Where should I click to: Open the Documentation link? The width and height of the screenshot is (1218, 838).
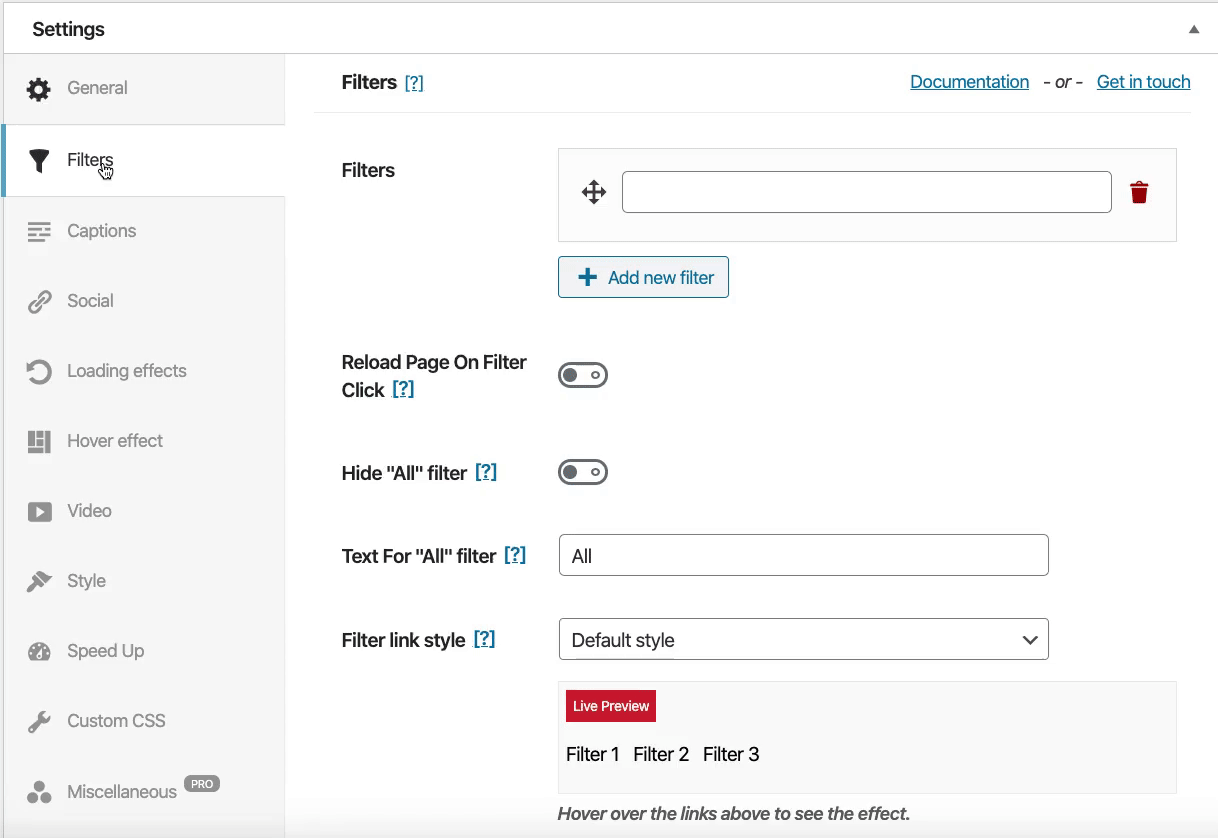(x=969, y=82)
